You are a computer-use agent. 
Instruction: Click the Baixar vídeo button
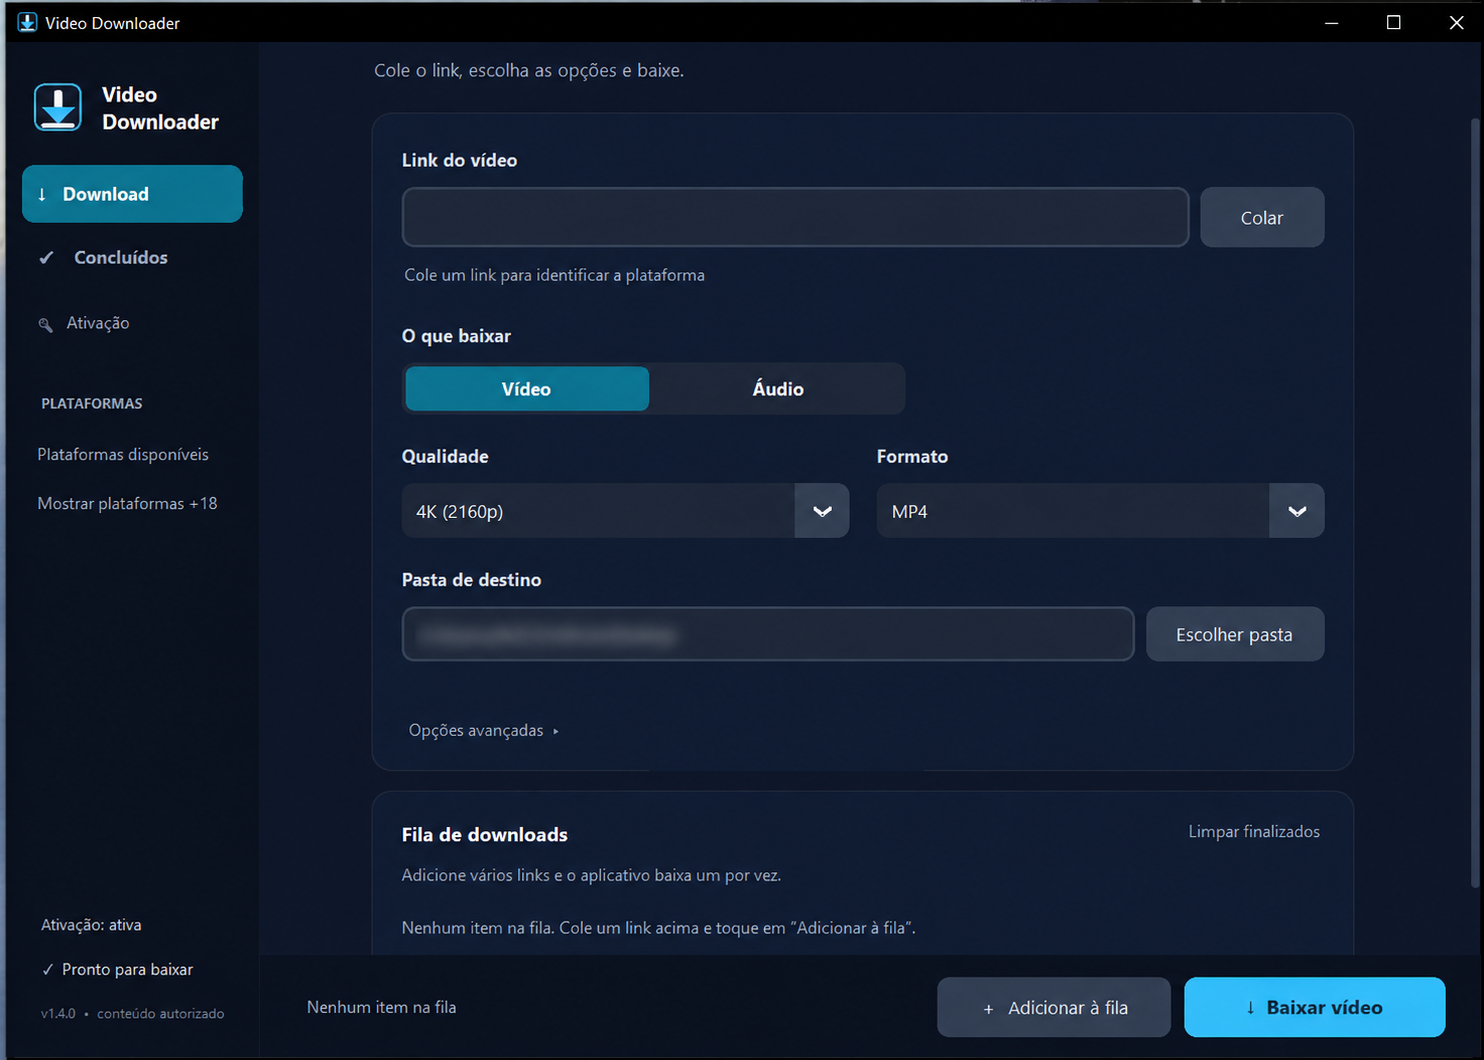(x=1315, y=1007)
